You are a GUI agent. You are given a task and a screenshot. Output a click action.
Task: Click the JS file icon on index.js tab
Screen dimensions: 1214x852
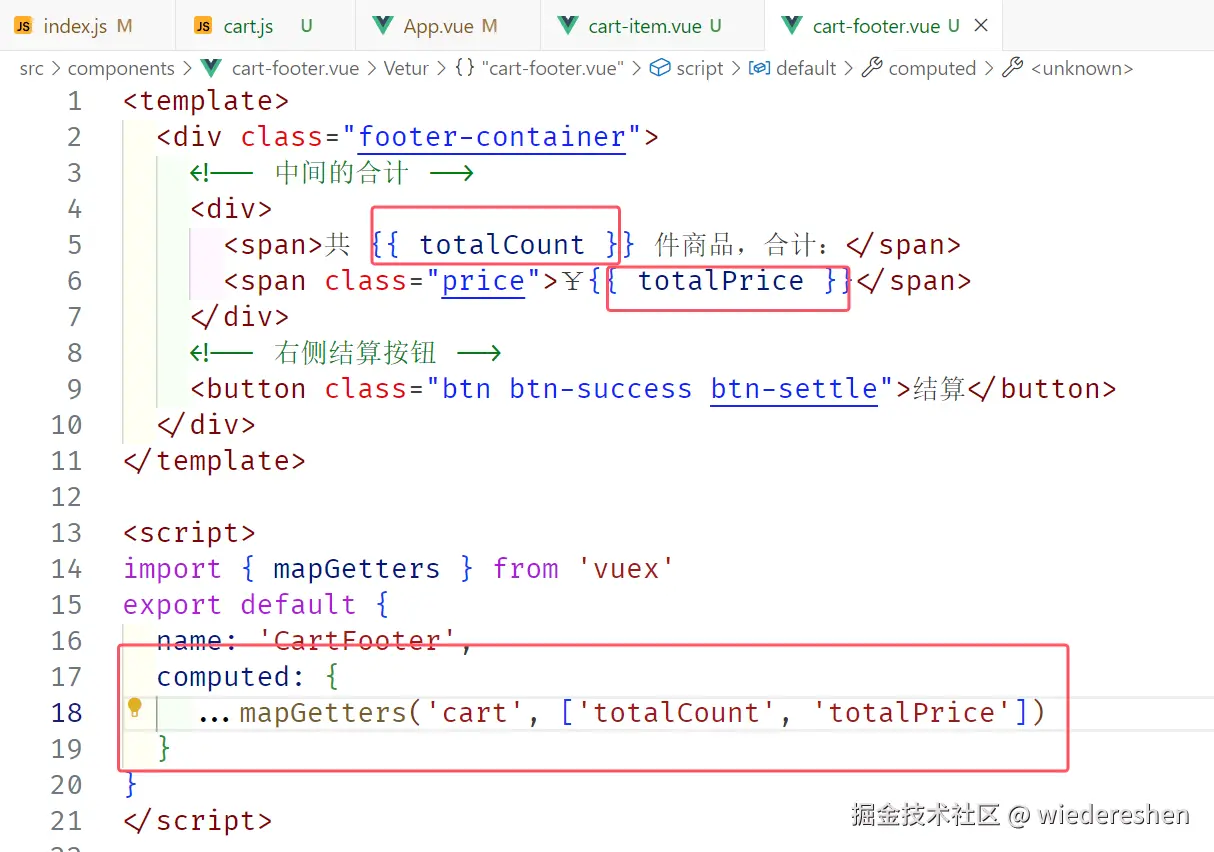click(x=24, y=26)
